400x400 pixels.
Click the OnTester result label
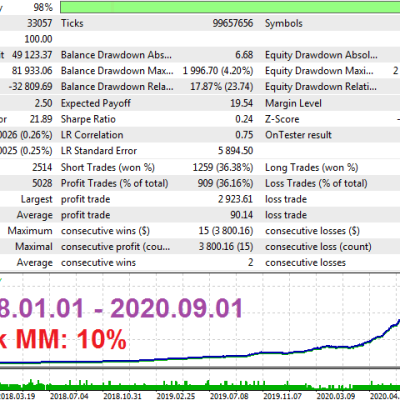tap(298, 135)
